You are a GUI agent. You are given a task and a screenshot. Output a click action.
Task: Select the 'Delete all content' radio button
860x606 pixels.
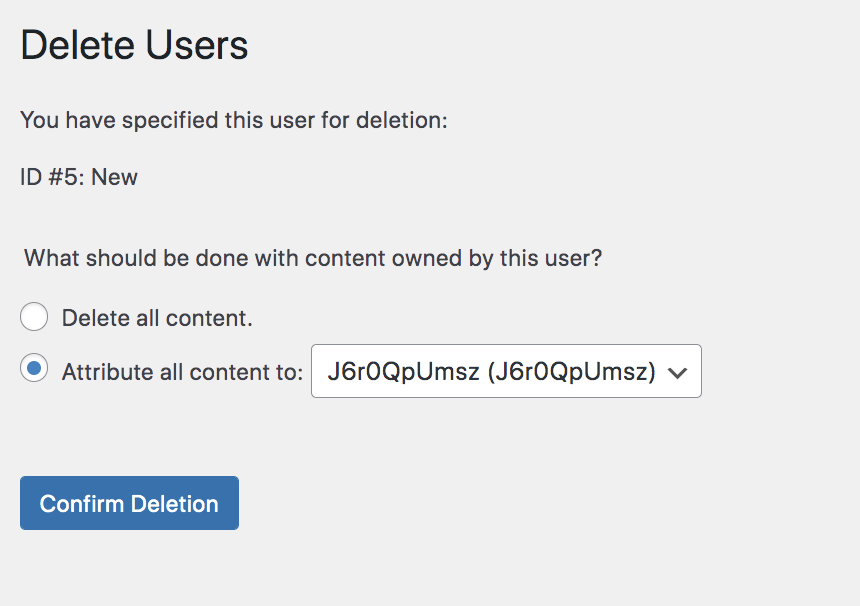(x=34, y=316)
